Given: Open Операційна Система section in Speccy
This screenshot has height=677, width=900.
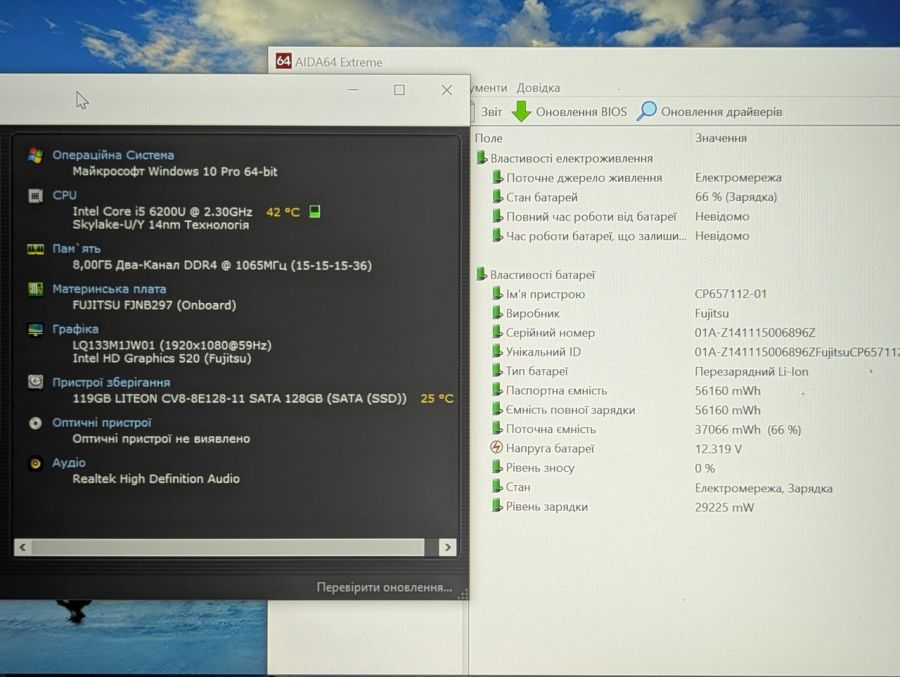Looking at the screenshot, I should click(113, 155).
